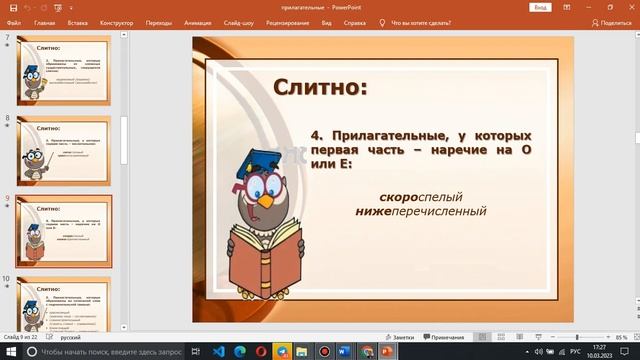Image resolution: width=640 pixels, height=360 pixels.
Task: Open Telegram from taskbar
Action: [282, 351]
